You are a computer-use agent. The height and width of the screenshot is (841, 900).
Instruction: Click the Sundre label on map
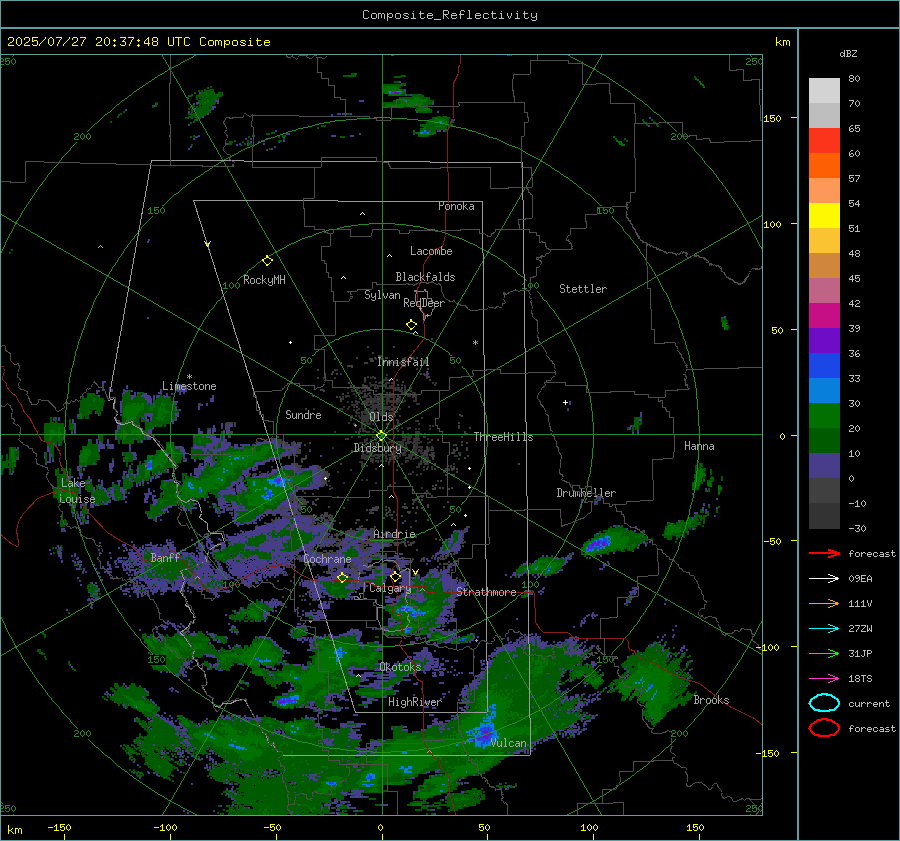303,414
